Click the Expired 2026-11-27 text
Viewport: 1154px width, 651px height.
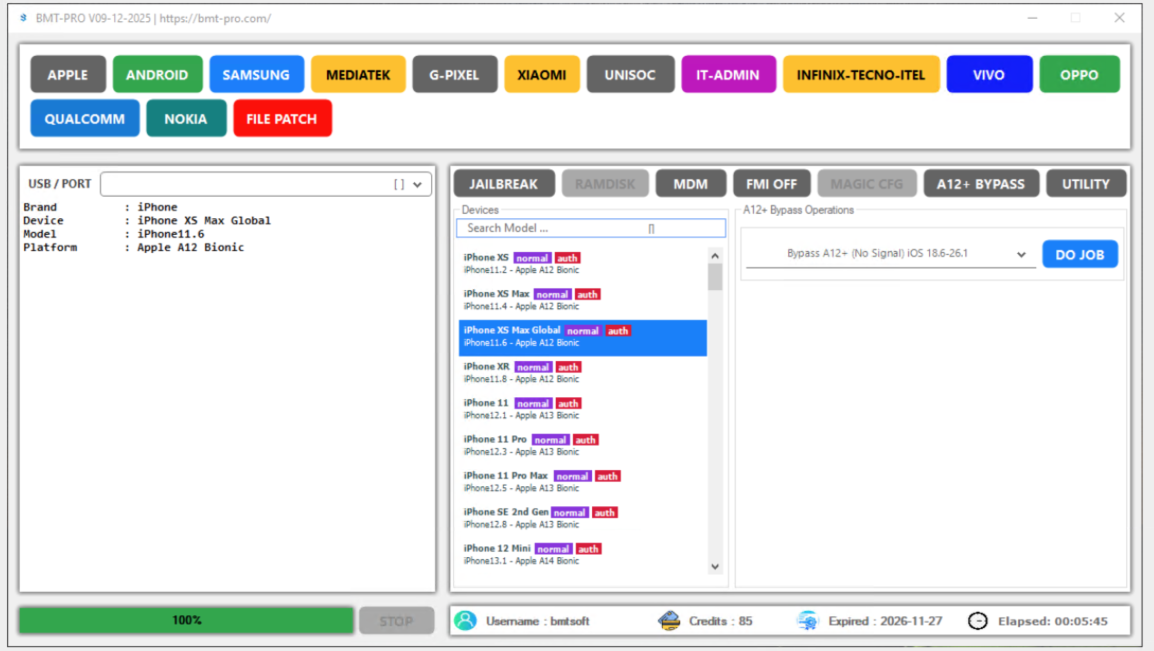pyautogui.click(x=885, y=622)
